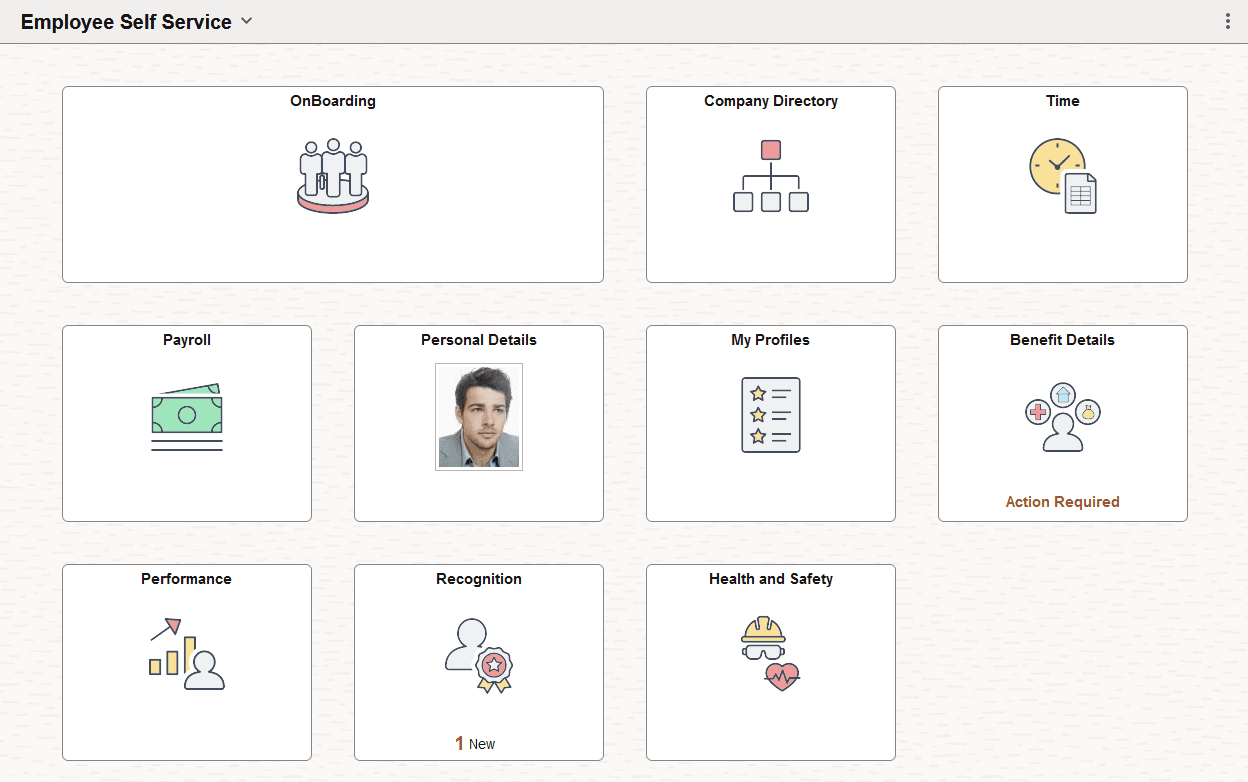Open the Actions menu with three dots
Viewport: 1248px width, 782px height.
pos(1229,20)
